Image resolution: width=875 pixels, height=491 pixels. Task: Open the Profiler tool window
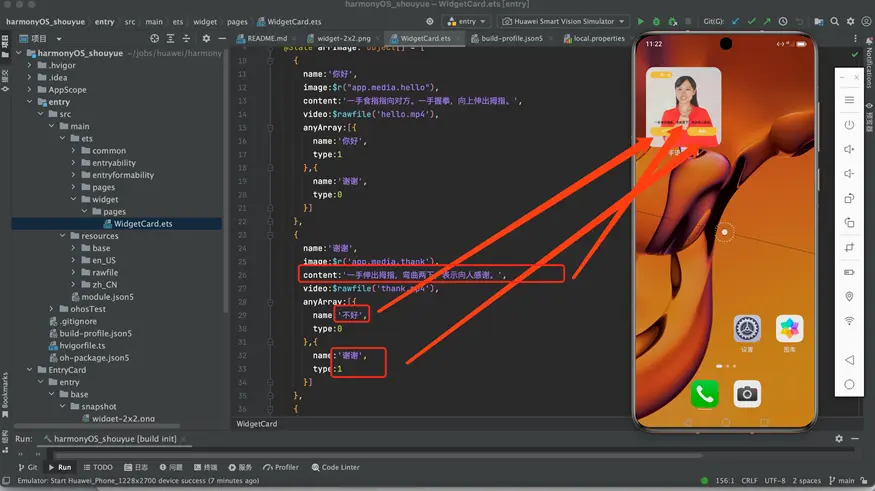coord(281,467)
